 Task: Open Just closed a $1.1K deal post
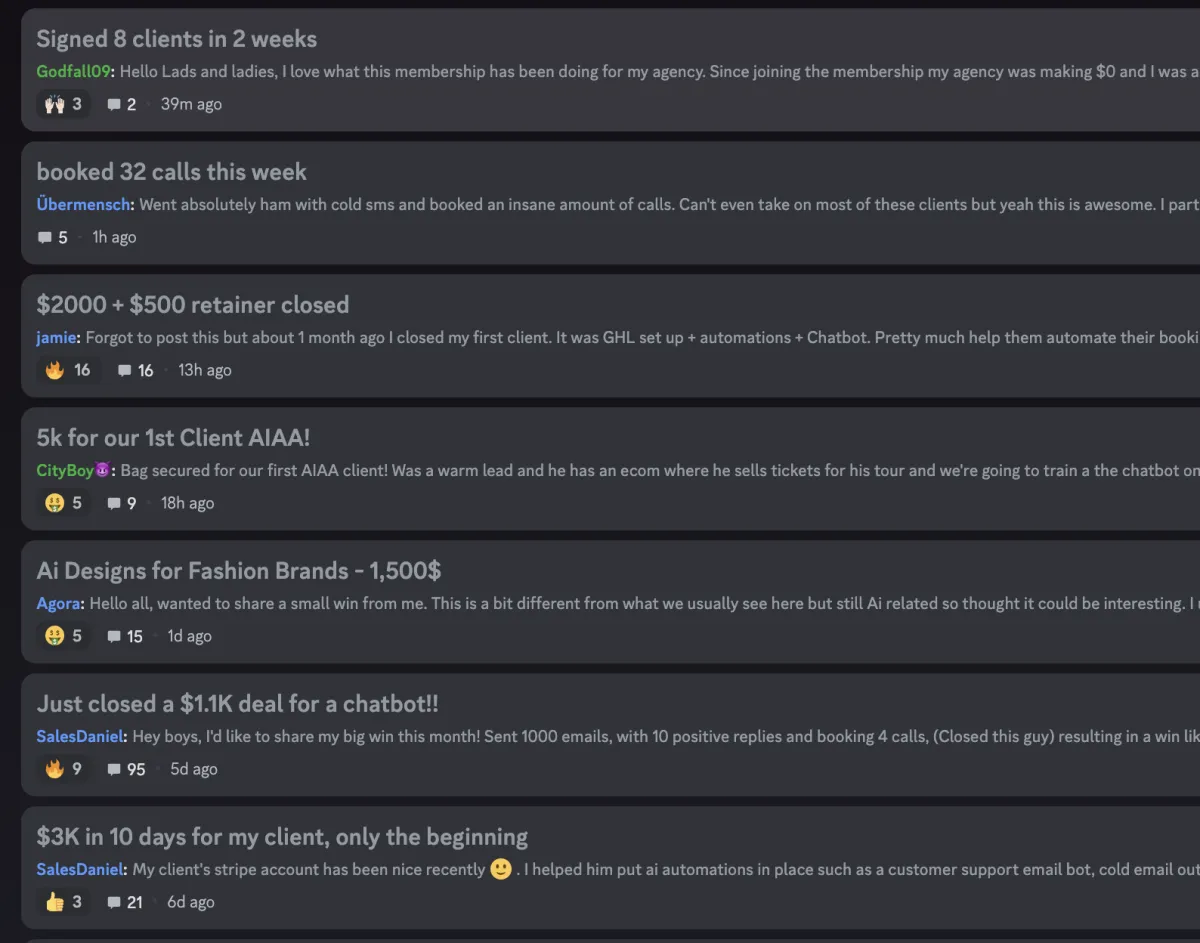tap(238, 704)
